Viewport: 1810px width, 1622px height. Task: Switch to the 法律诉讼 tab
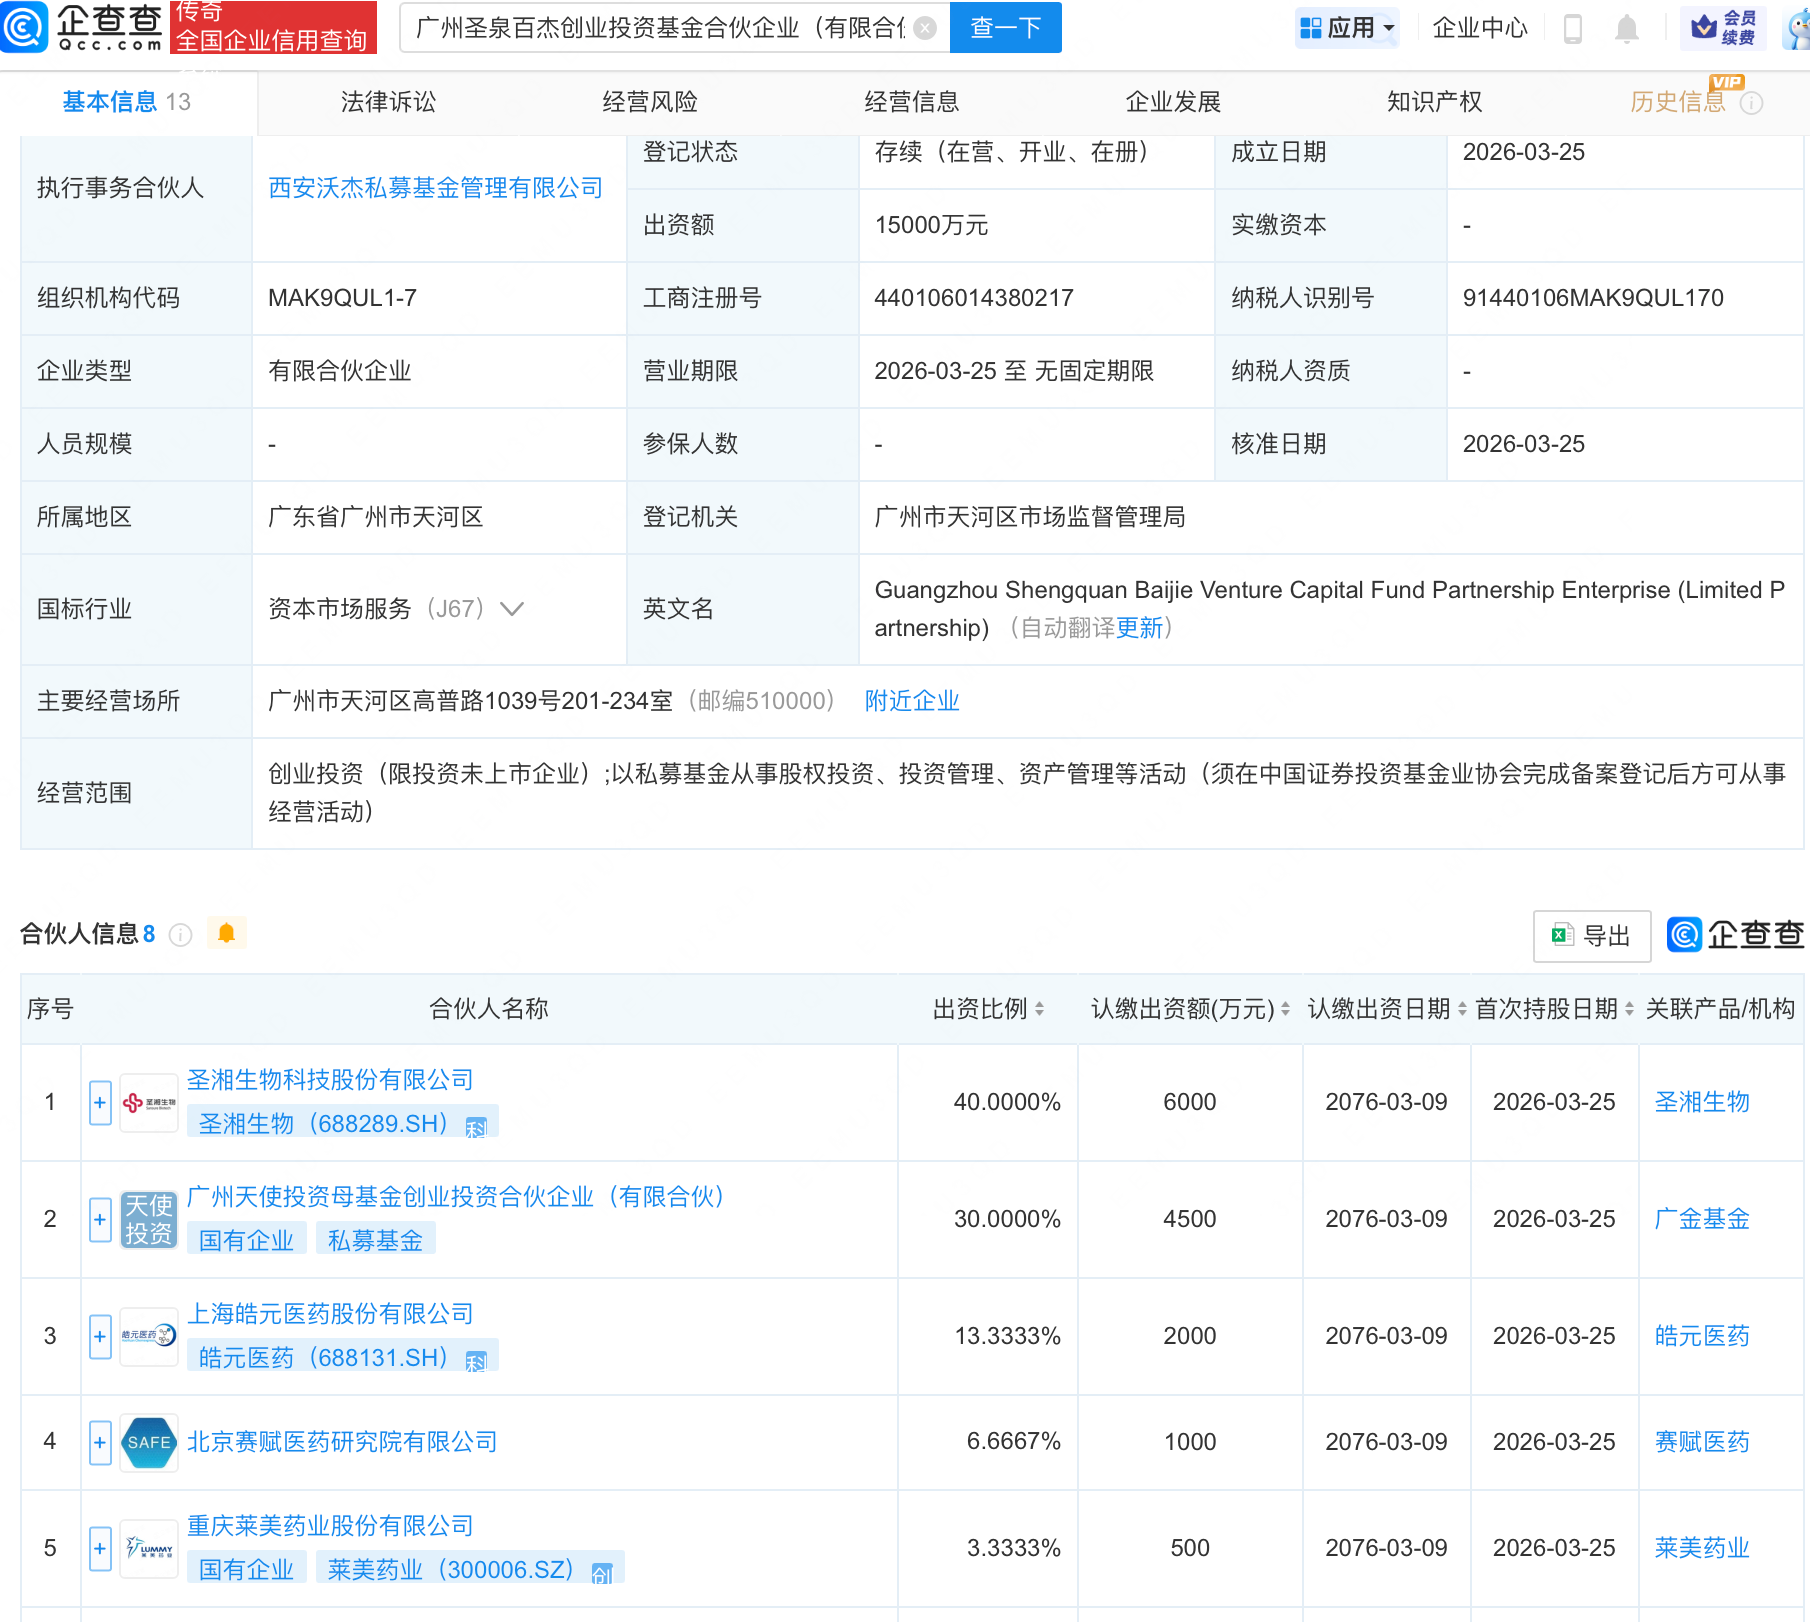point(388,102)
